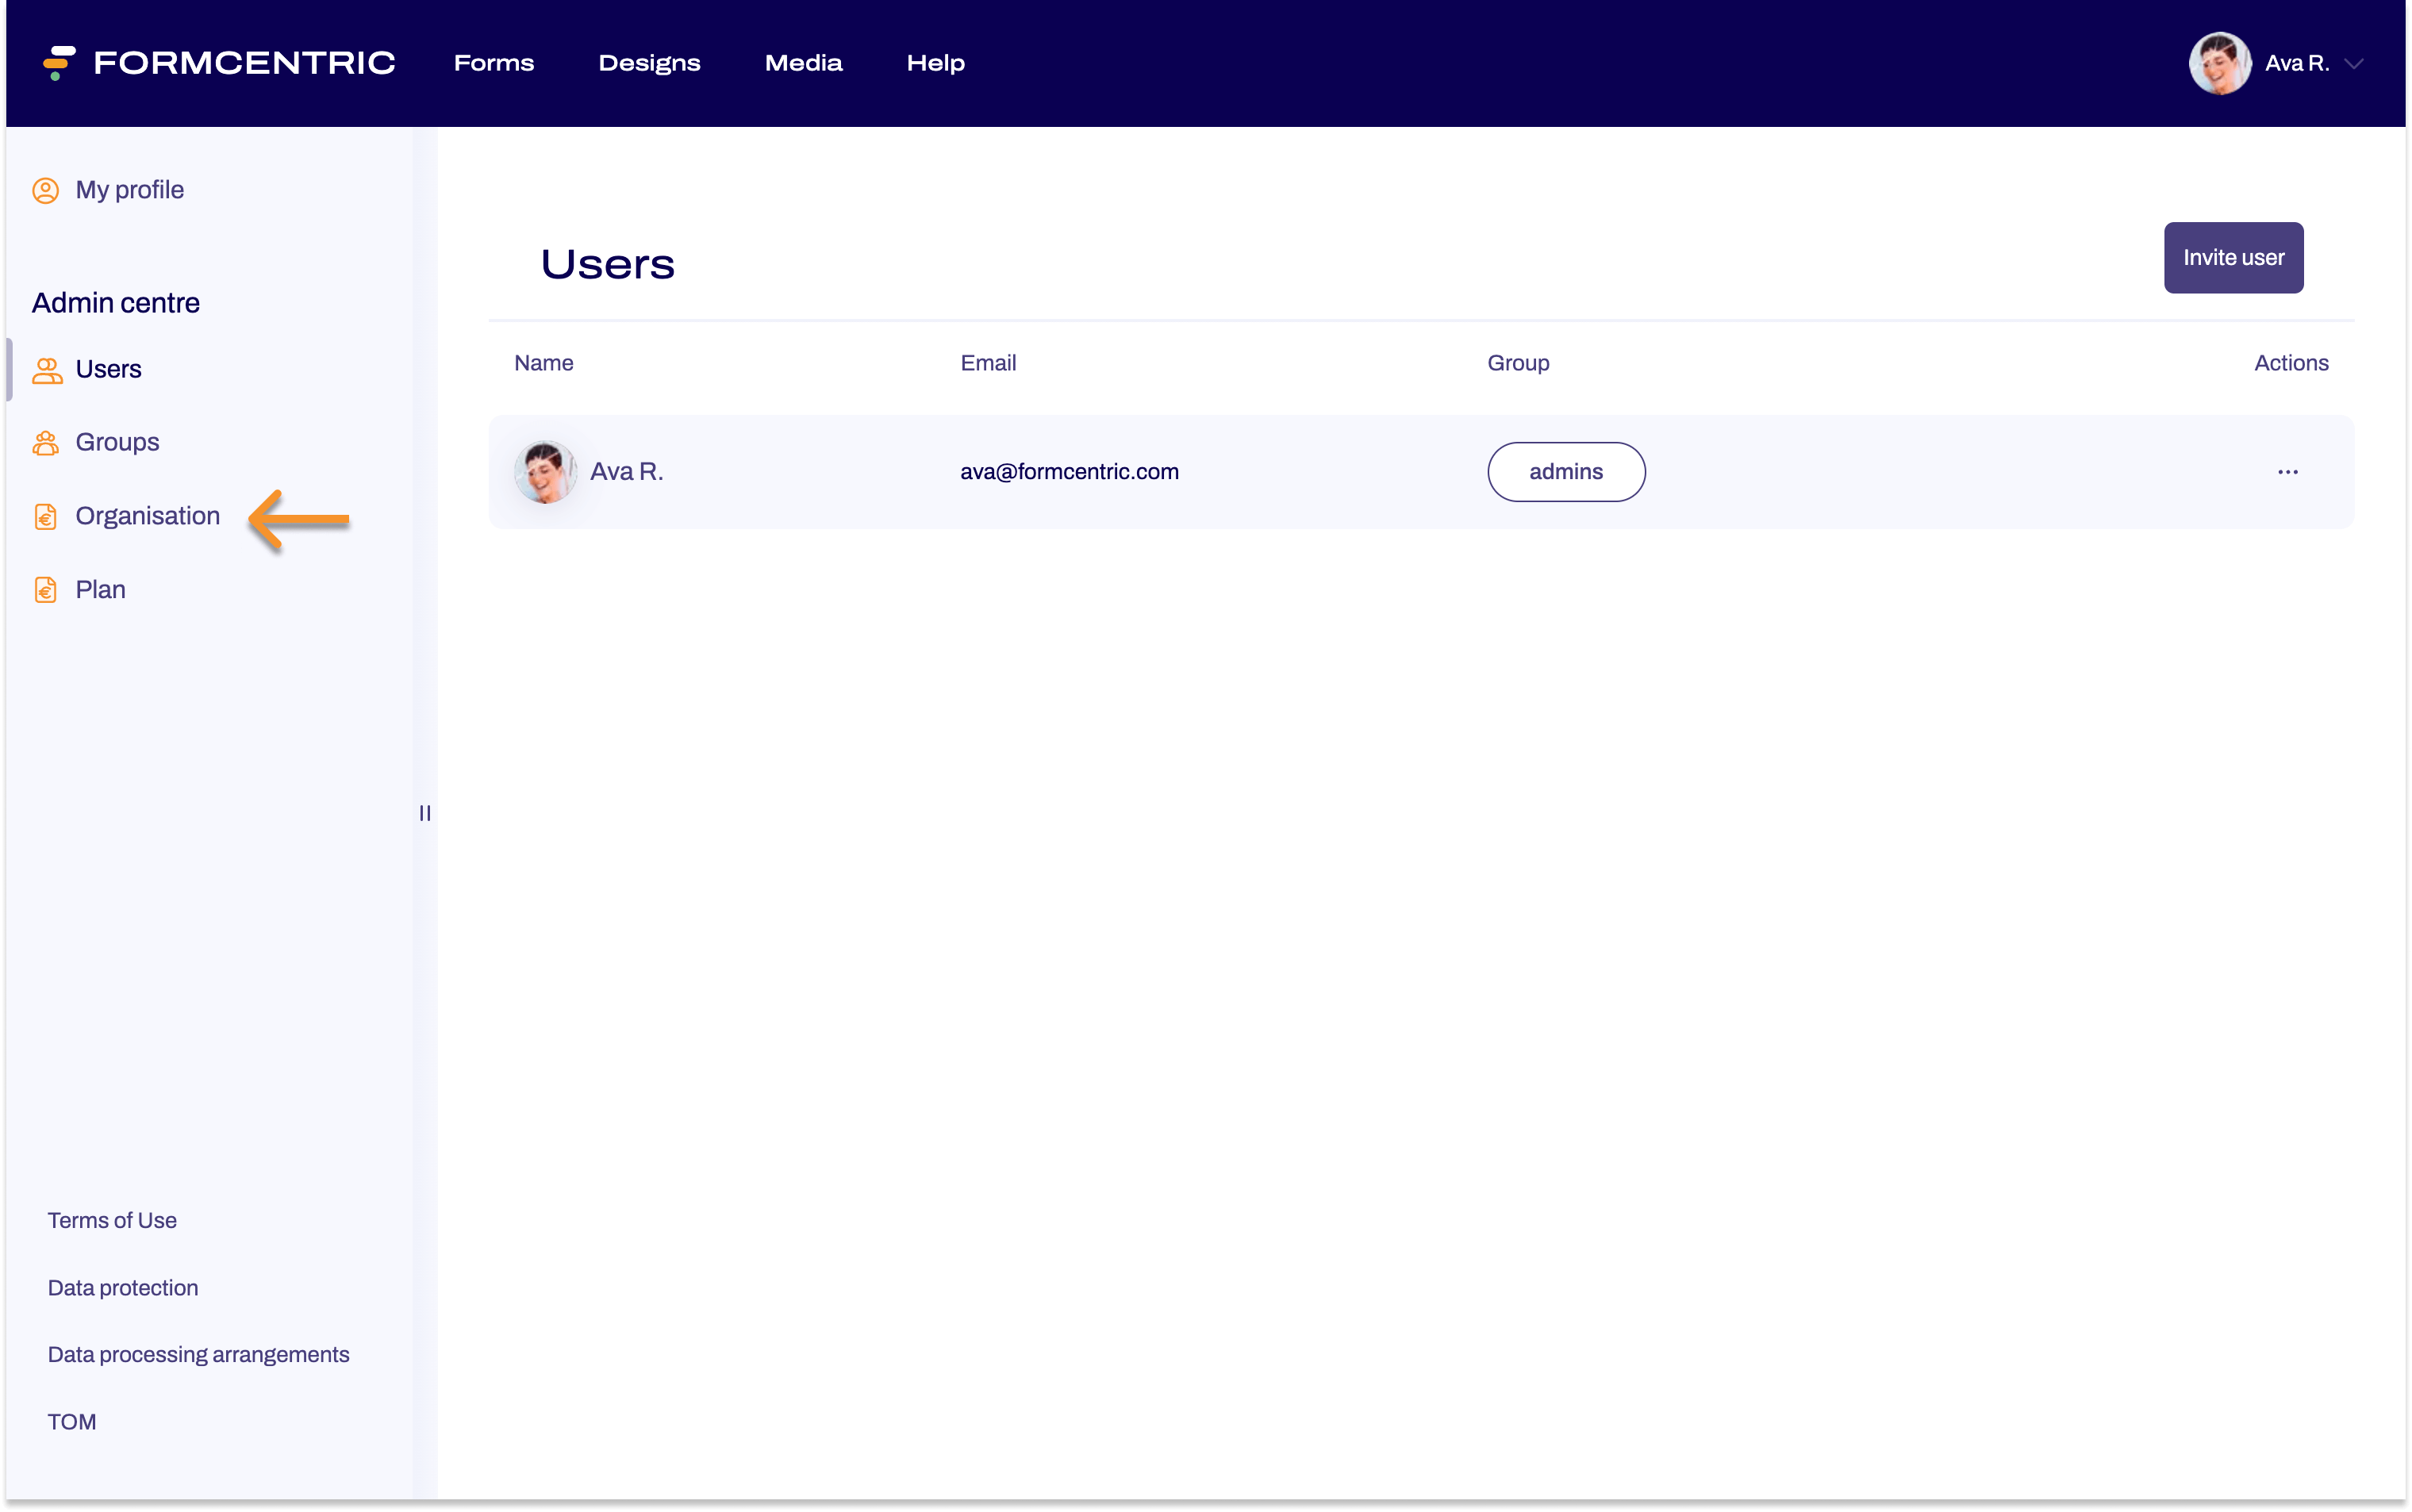
Task: Click the three-dot actions menu for Ava R.
Action: 2288,470
